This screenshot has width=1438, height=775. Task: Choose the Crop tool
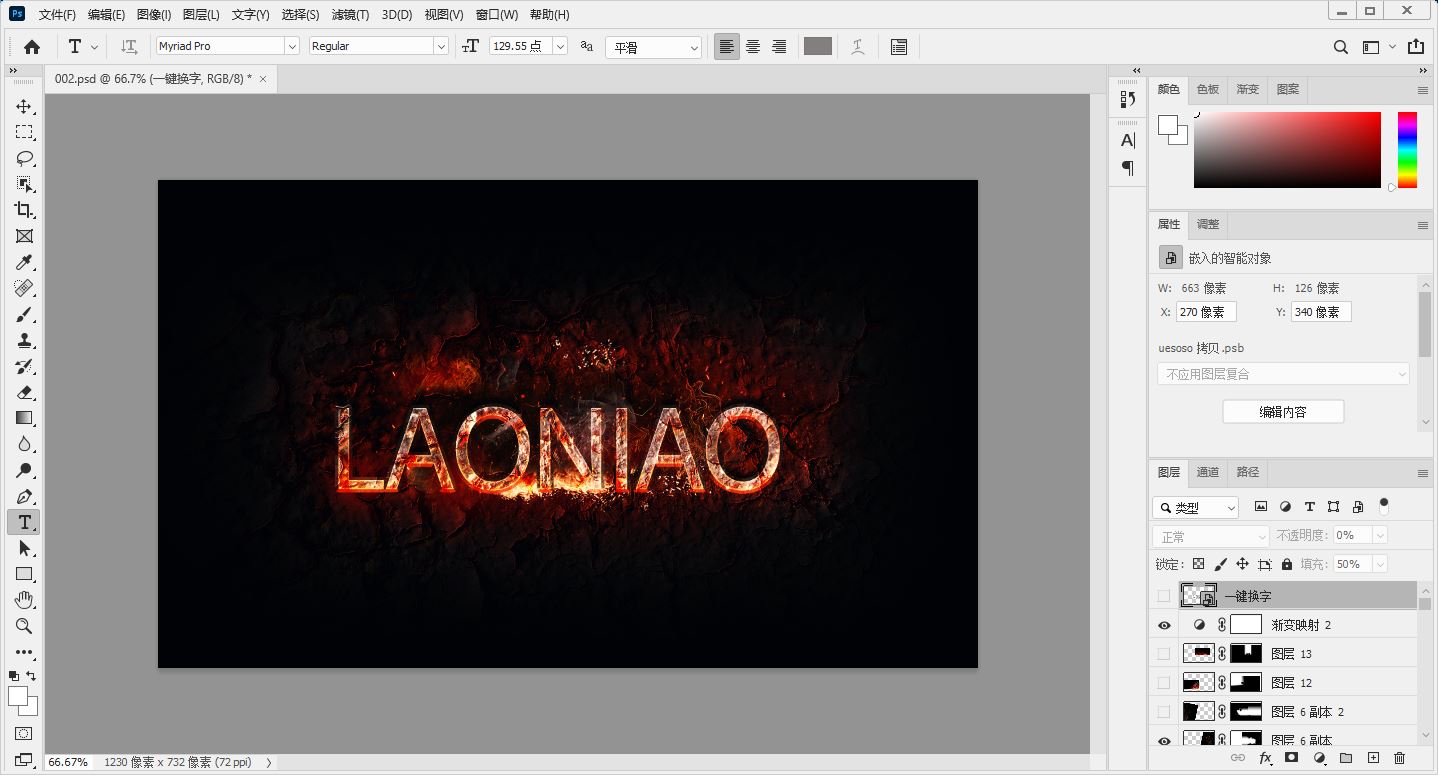click(24, 210)
